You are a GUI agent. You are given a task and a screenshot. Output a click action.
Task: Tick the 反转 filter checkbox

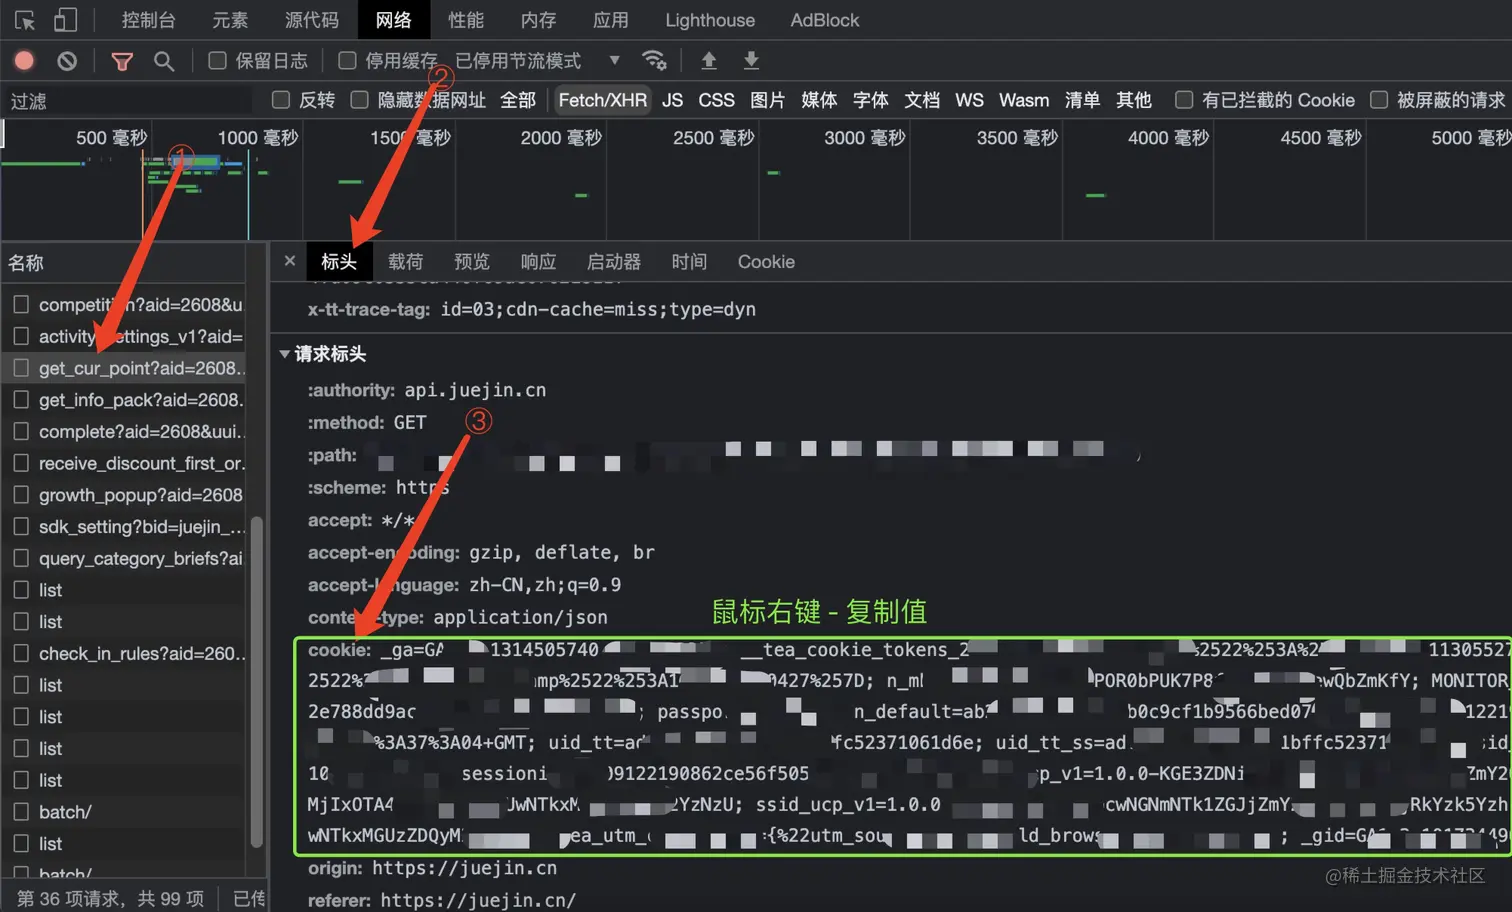click(281, 100)
